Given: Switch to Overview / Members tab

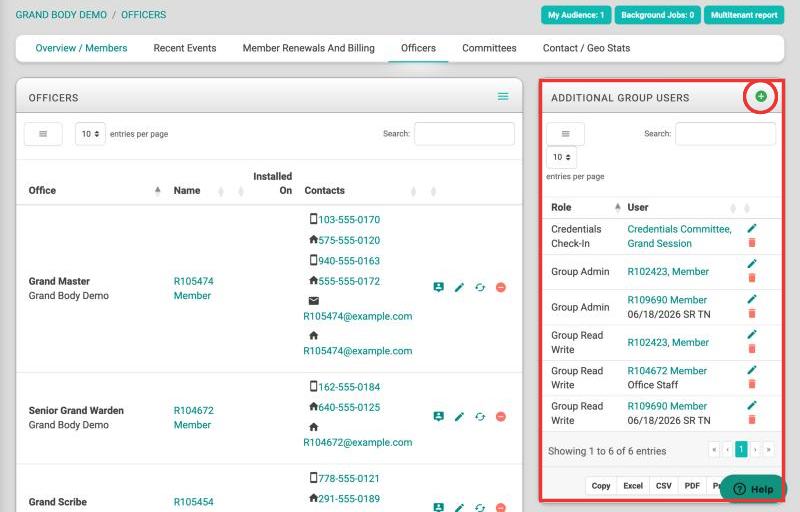Looking at the screenshot, I should [81, 48].
